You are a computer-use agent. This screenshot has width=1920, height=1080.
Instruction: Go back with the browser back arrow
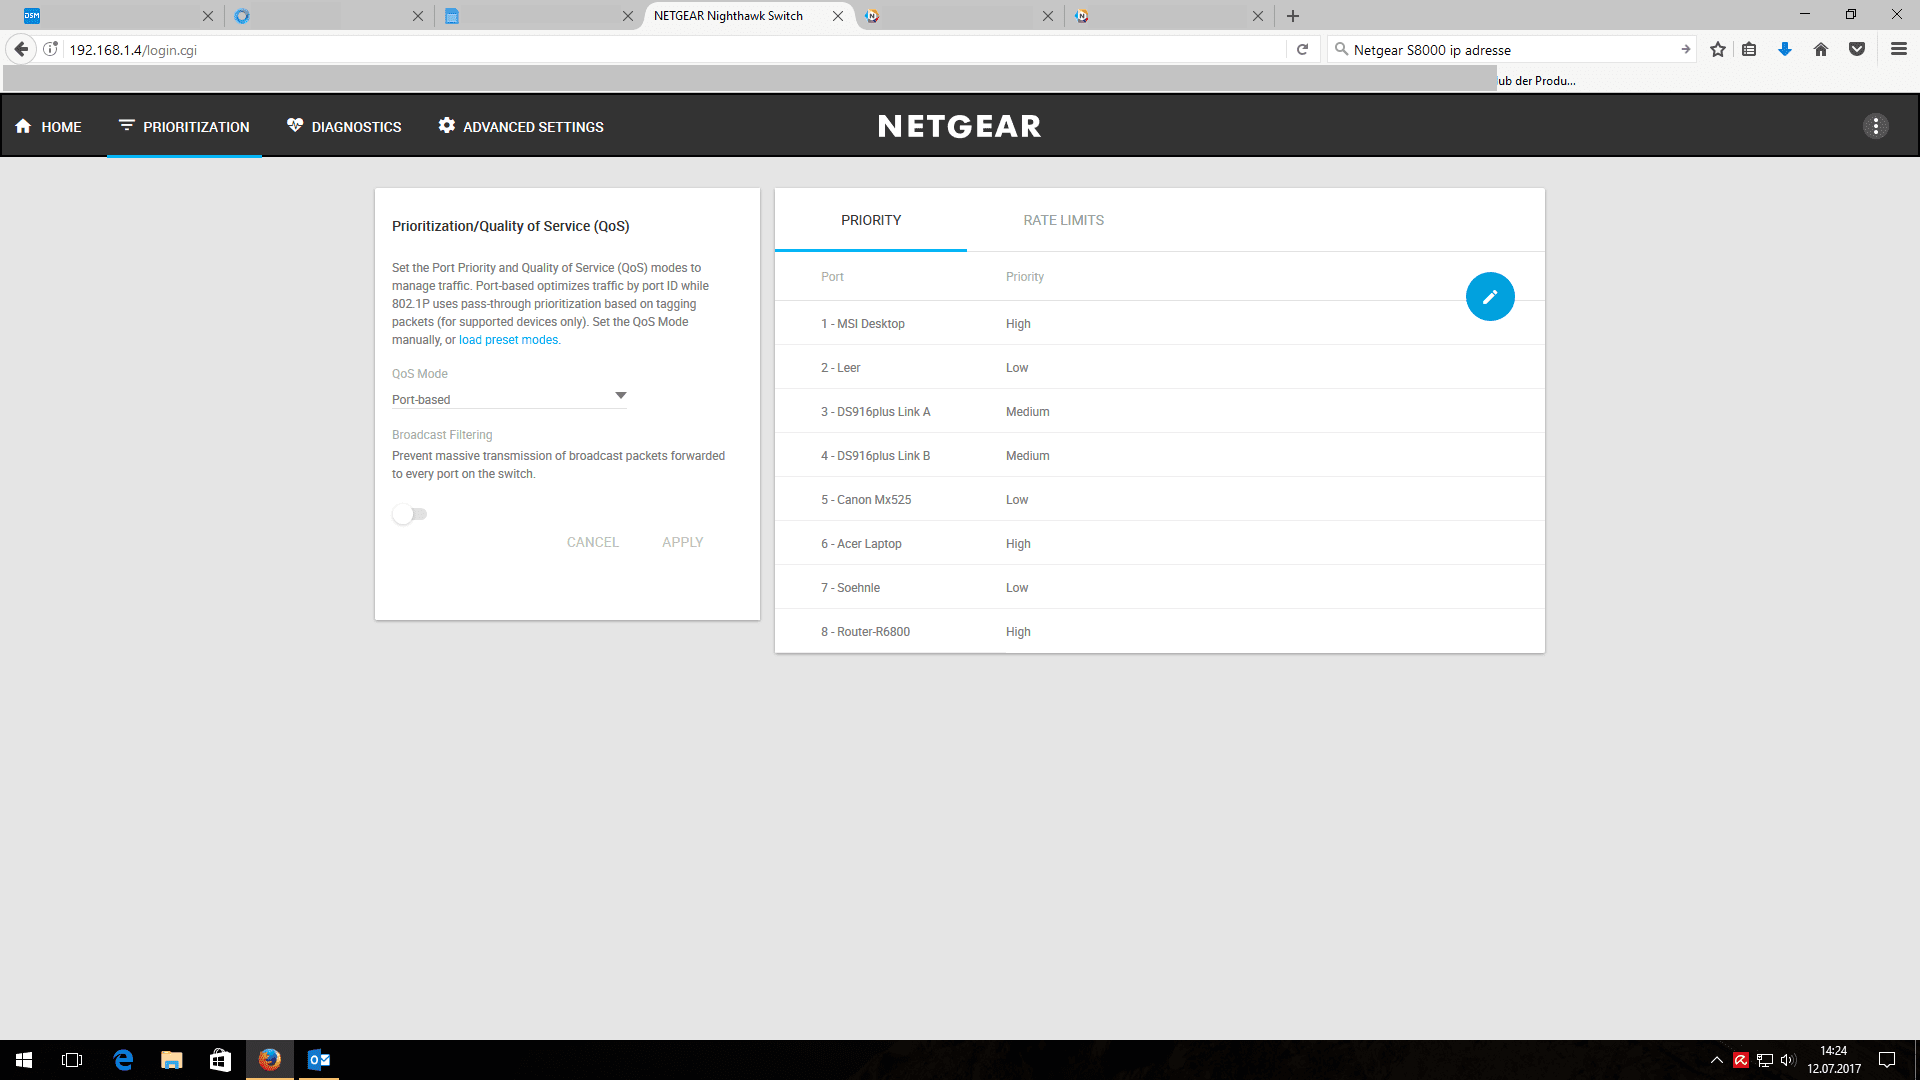pos(21,49)
